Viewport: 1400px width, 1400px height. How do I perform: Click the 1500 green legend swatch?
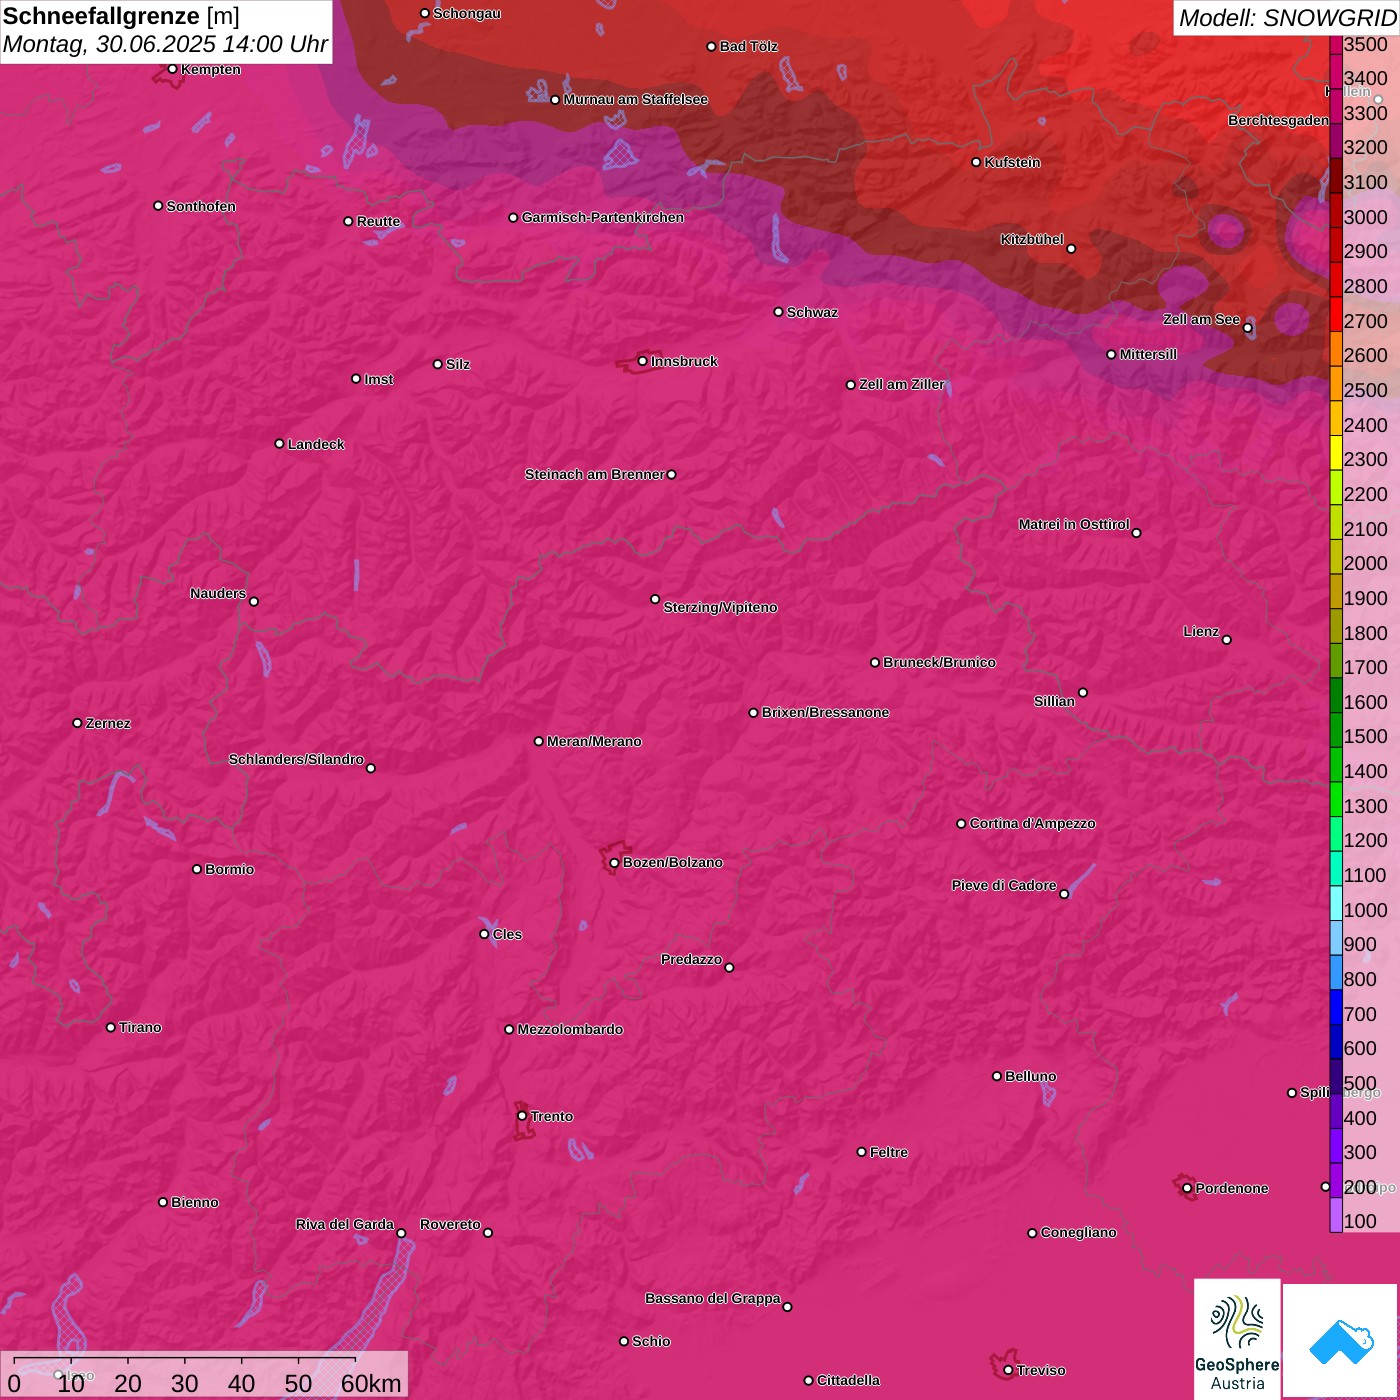click(x=1336, y=729)
